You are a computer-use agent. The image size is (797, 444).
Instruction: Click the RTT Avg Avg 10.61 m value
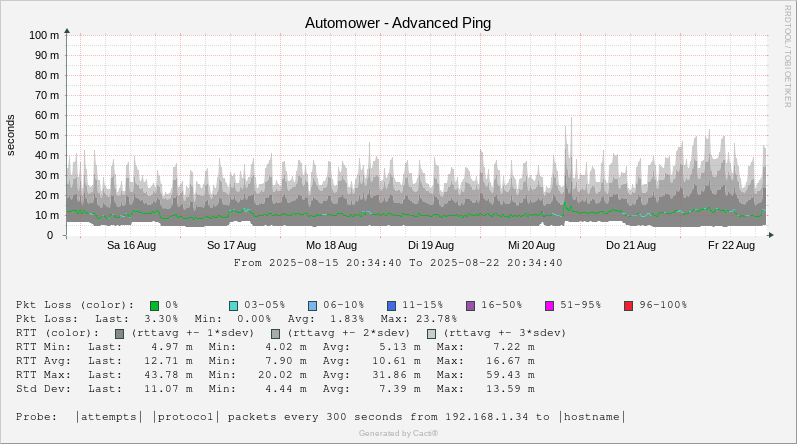(x=396, y=361)
